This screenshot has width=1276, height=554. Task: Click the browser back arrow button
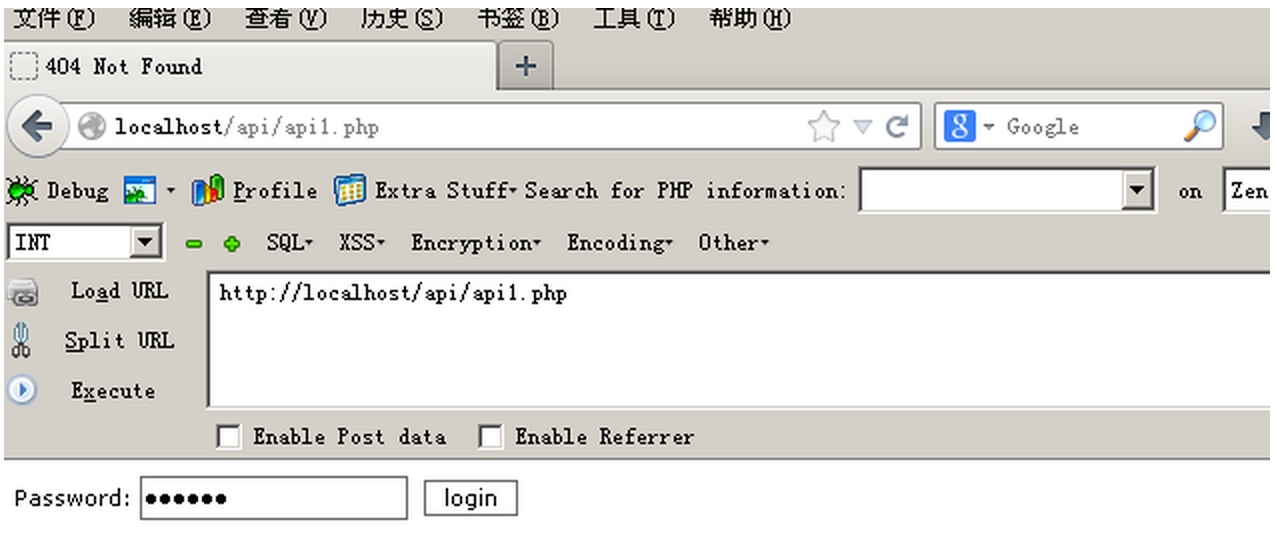pos(36,127)
